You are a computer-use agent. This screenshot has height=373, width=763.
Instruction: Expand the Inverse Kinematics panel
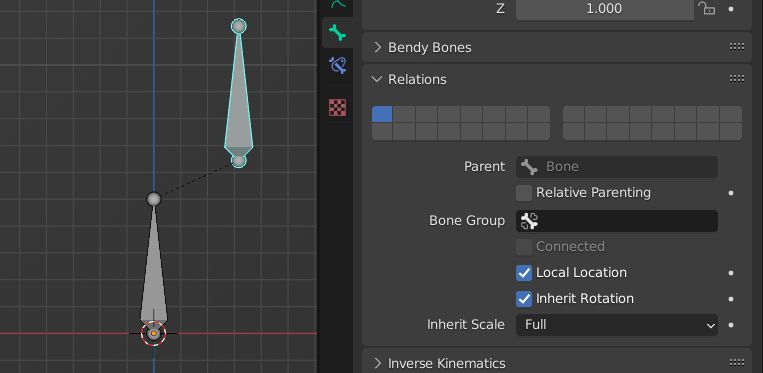coord(377,363)
